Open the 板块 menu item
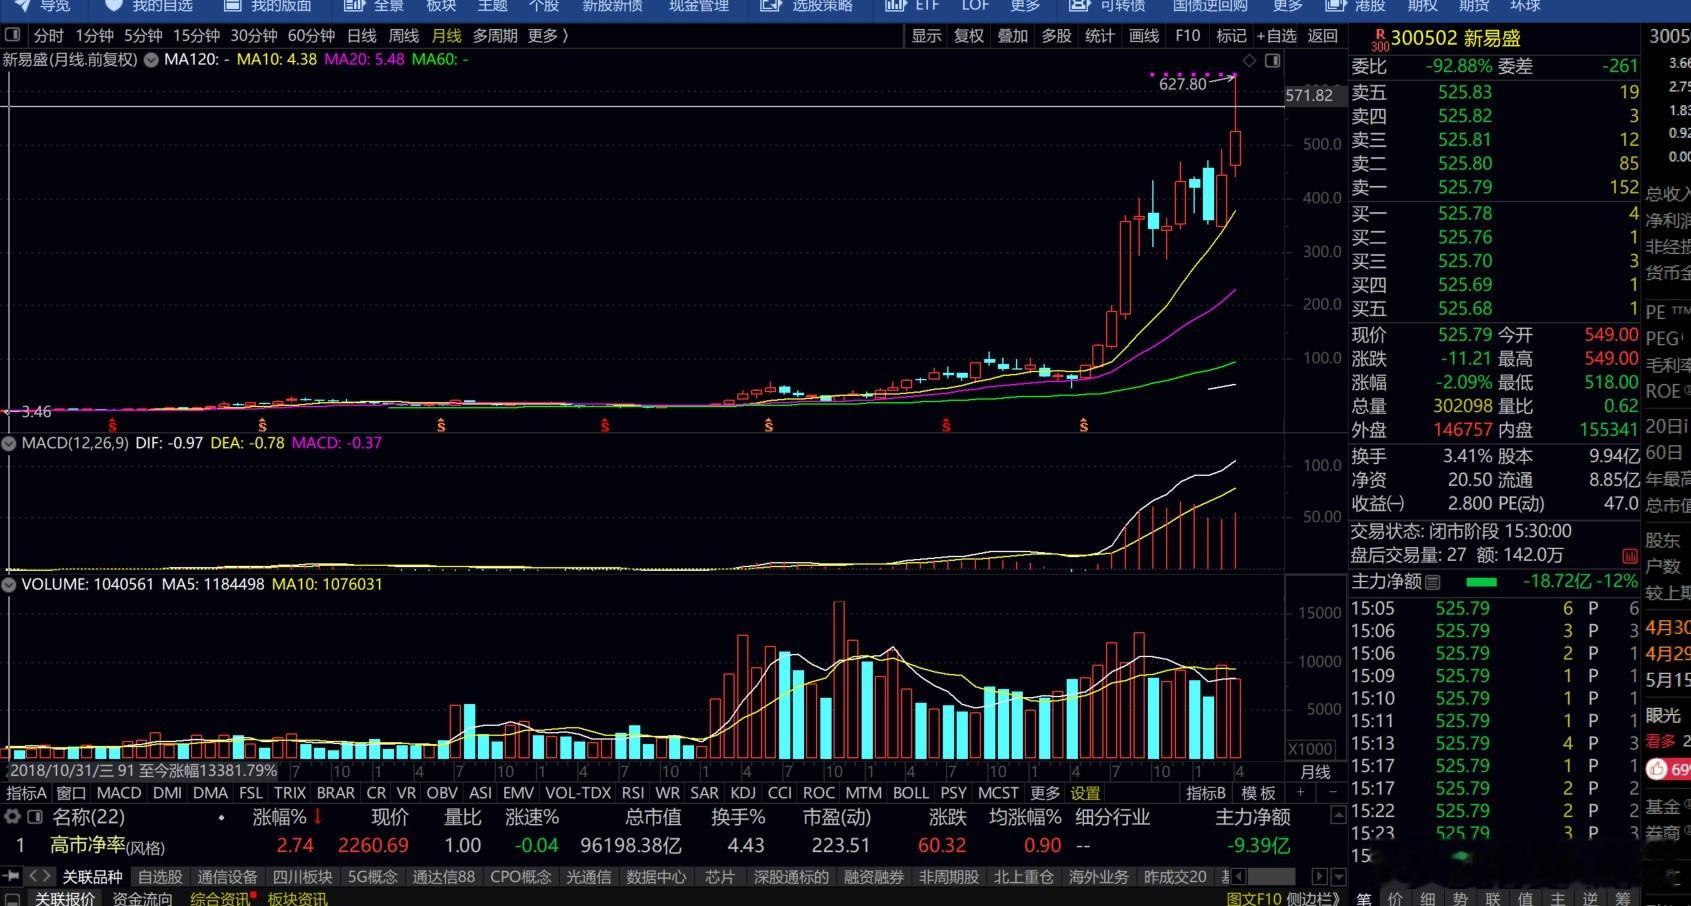The width and height of the screenshot is (1691, 906). pyautogui.click(x=441, y=6)
